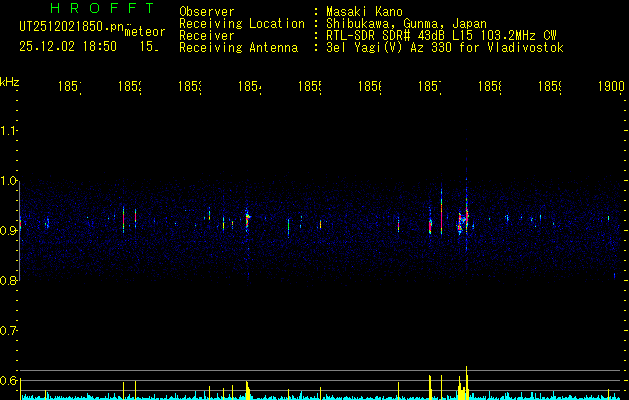Click the 1.1 frequency axis label
This screenshot has width=629, height=400.
pyautogui.click(x=9, y=131)
